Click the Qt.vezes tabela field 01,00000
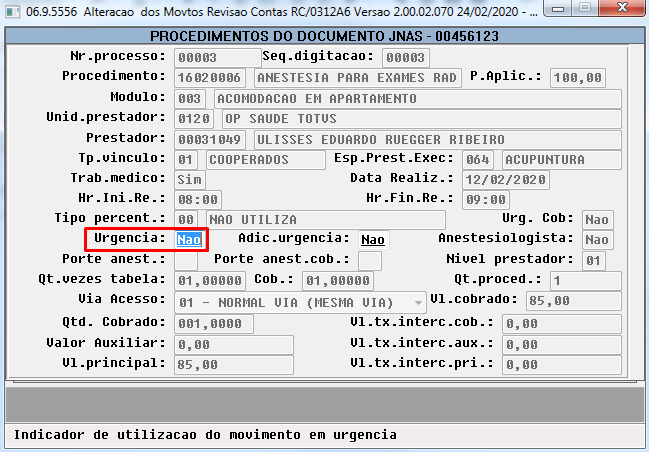Screen dimensions: 649x452 [x=210, y=281]
